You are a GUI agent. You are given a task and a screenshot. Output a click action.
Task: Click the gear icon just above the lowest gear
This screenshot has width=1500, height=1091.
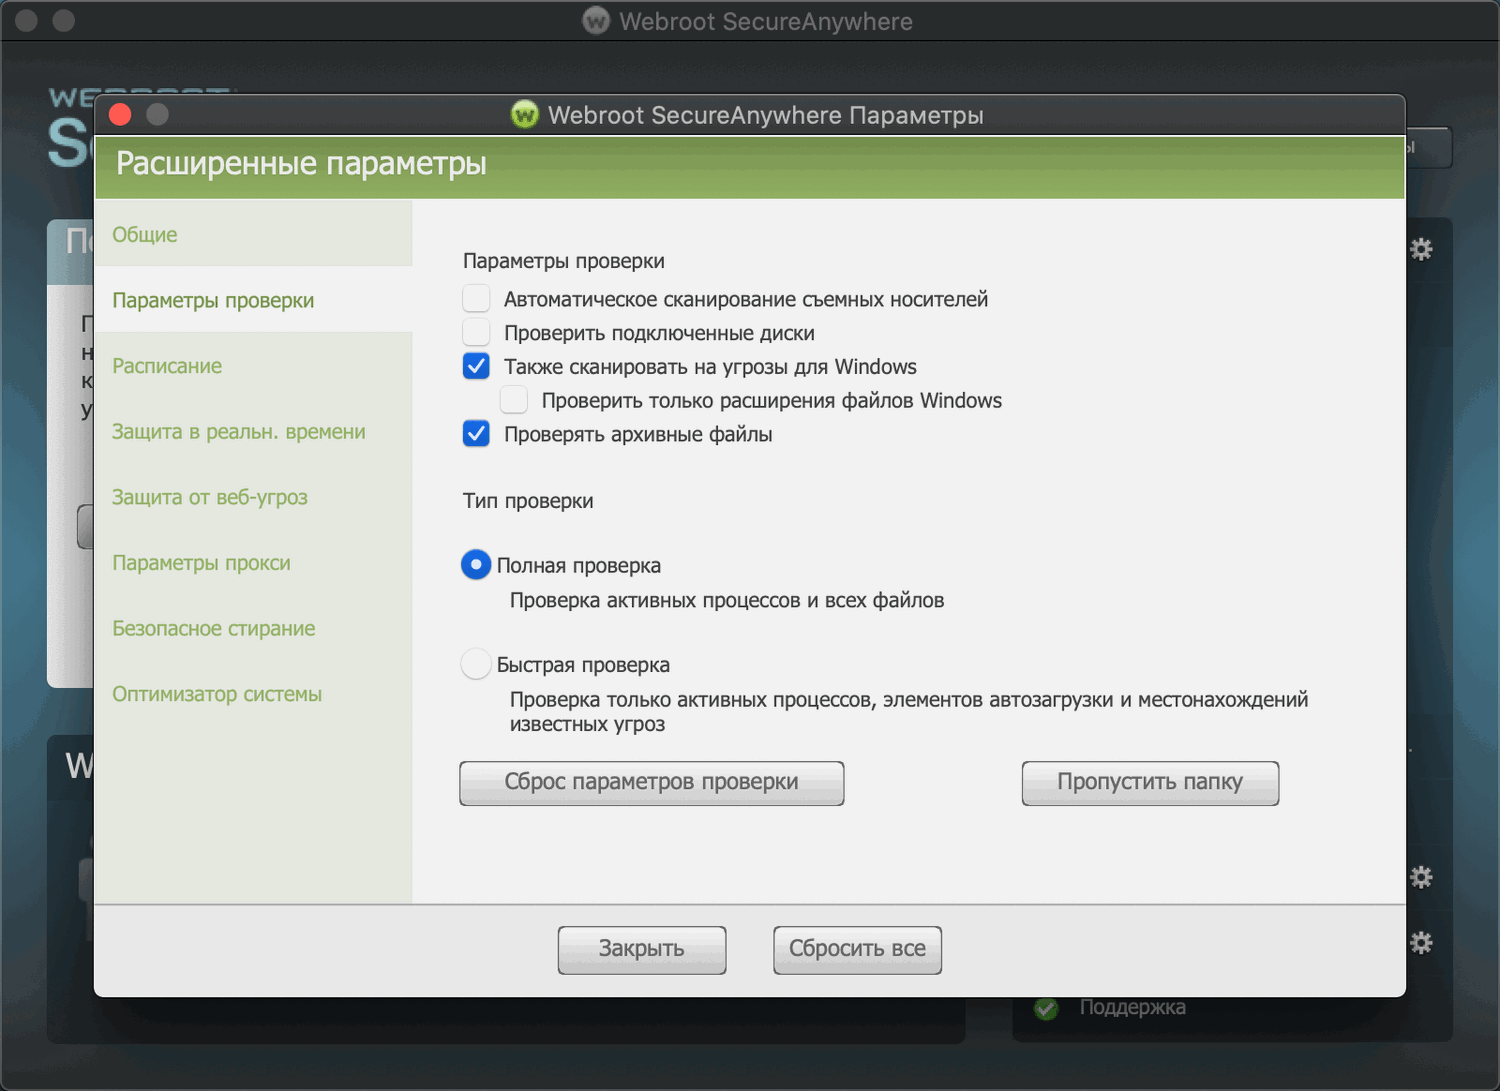pyautogui.click(x=1421, y=877)
